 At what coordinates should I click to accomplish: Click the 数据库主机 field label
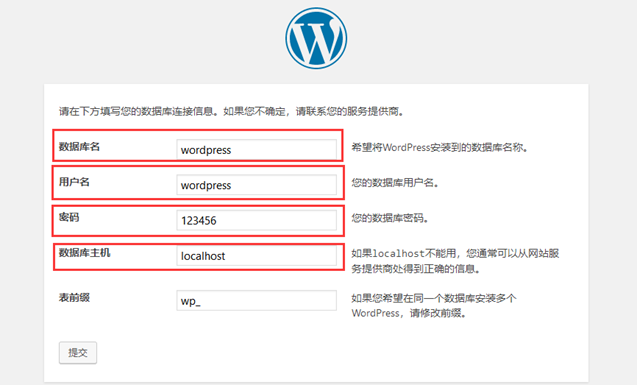pos(84,253)
